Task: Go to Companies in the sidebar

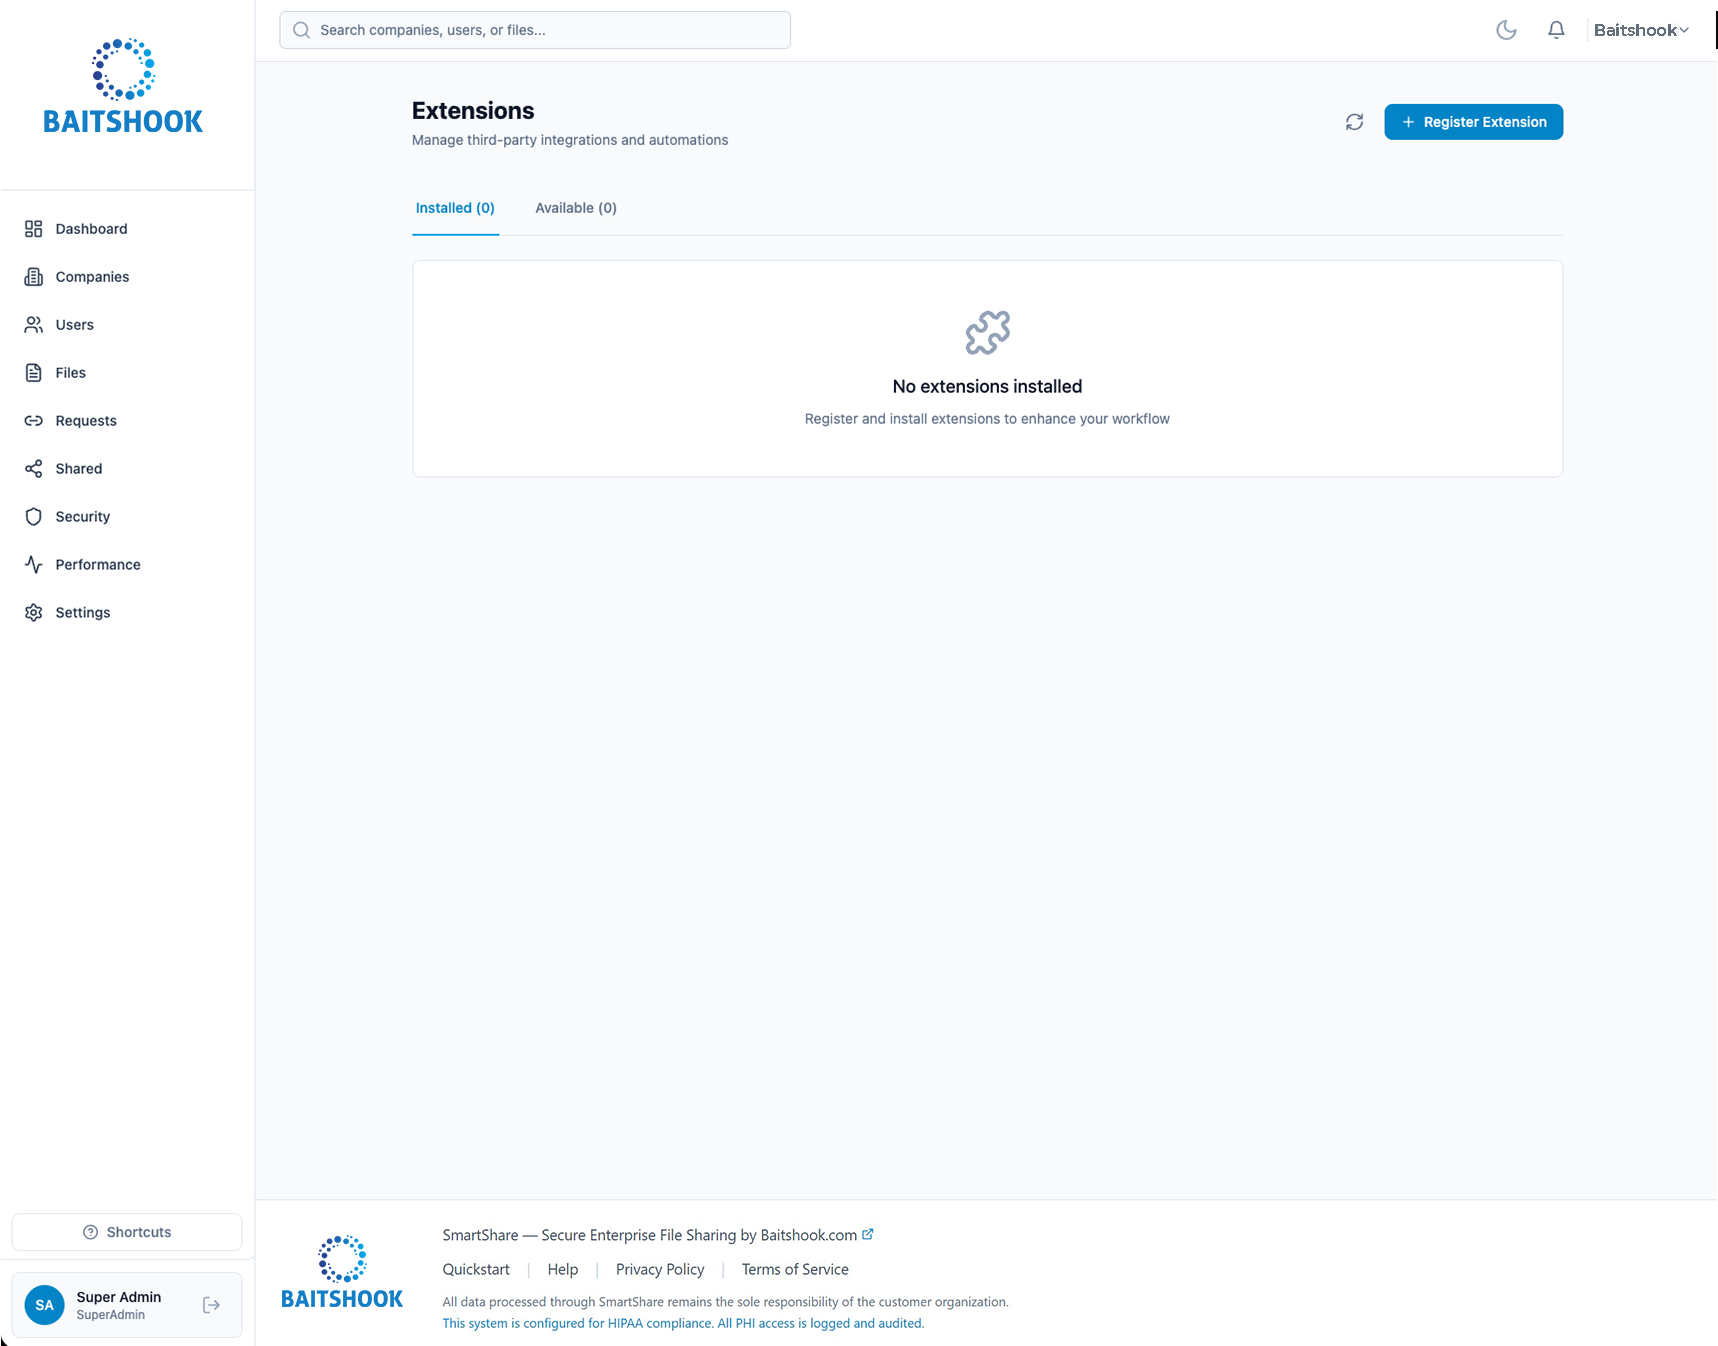Action: tap(92, 277)
